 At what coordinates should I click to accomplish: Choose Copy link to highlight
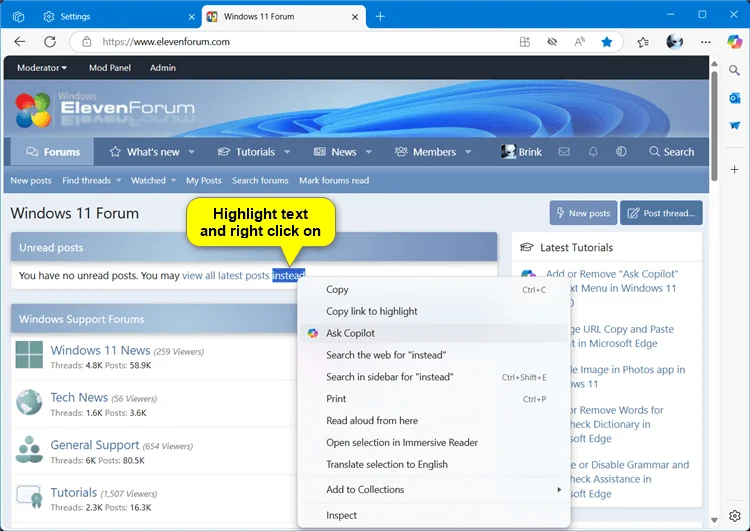click(x=434, y=311)
